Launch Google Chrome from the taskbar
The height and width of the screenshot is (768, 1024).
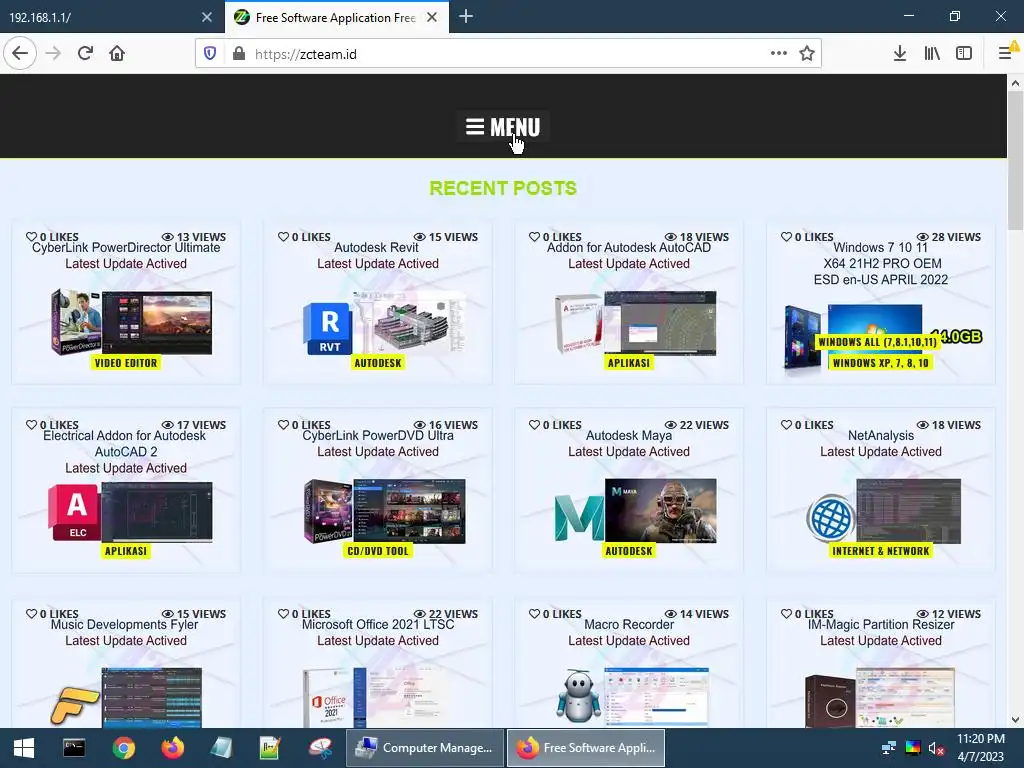(123, 748)
